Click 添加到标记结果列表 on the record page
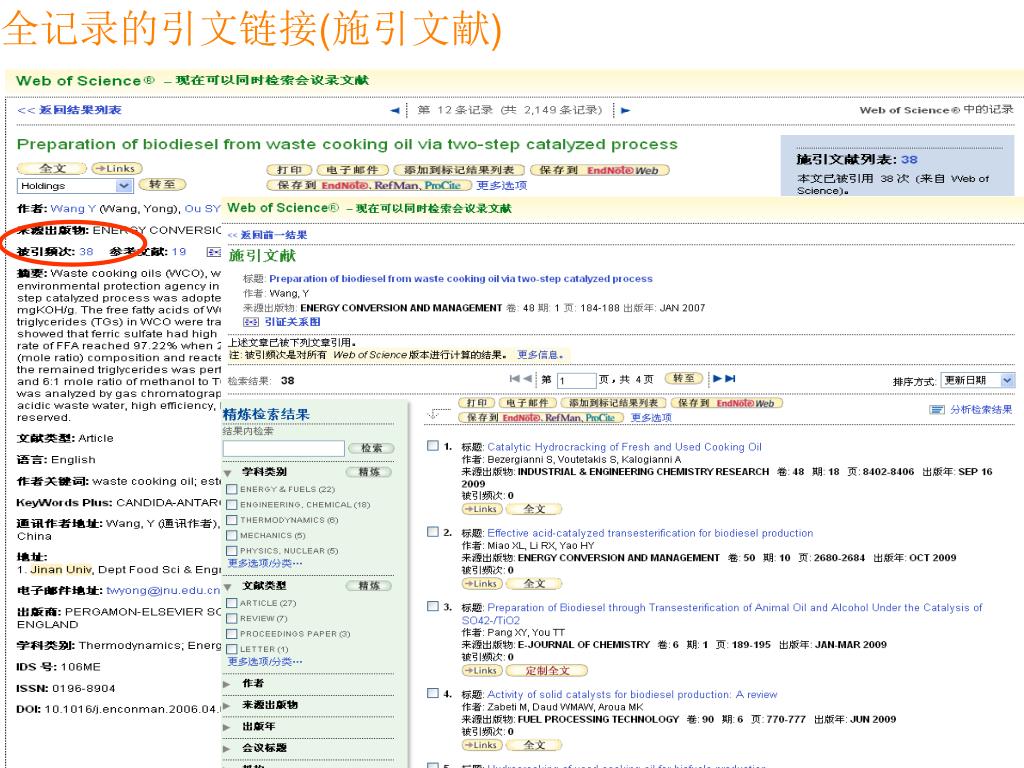 coord(459,170)
